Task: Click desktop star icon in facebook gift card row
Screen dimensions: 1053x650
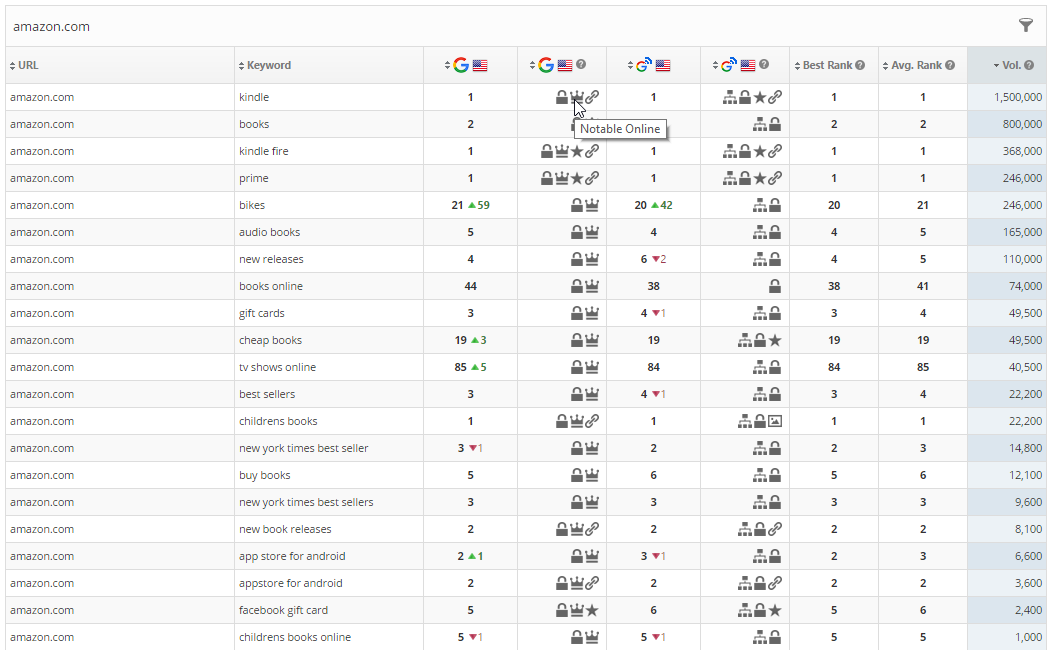Action: 592,610
